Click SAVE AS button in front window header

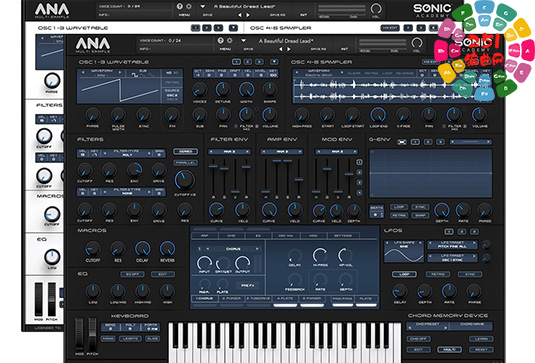[x=318, y=49]
